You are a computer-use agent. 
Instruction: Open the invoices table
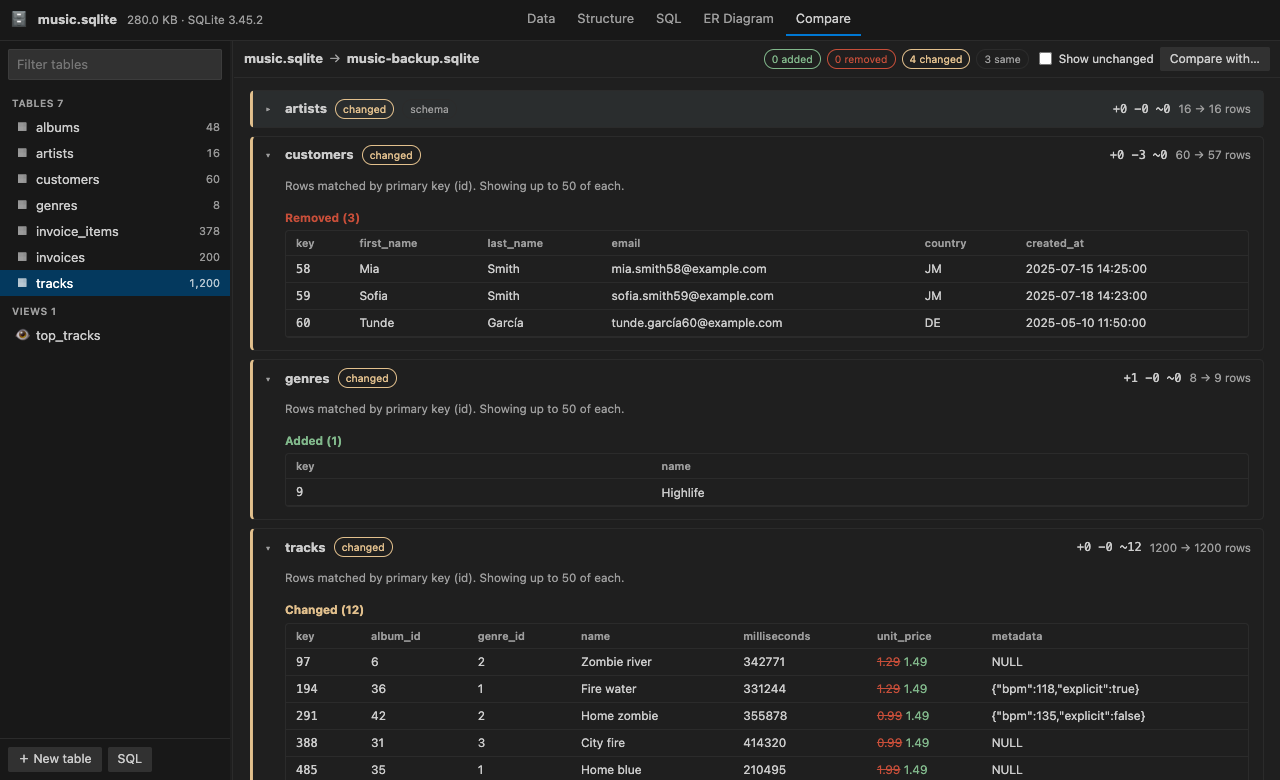(x=115, y=257)
